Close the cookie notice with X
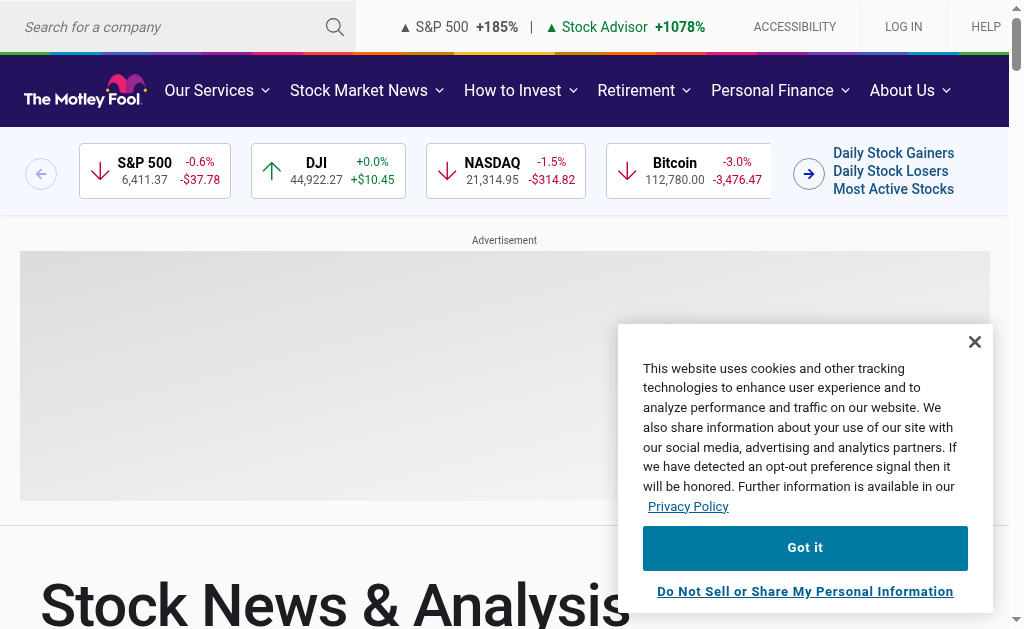 click(x=974, y=342)
